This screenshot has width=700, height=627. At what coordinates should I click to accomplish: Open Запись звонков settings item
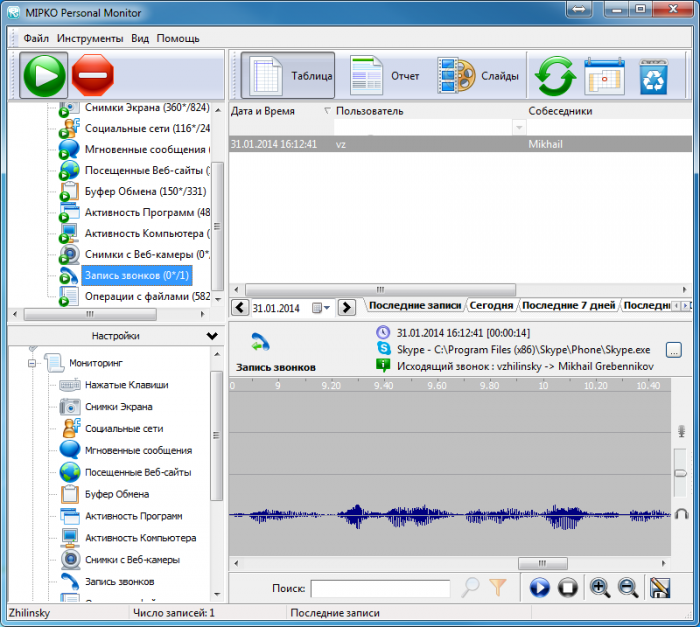[x=120, y=582]
